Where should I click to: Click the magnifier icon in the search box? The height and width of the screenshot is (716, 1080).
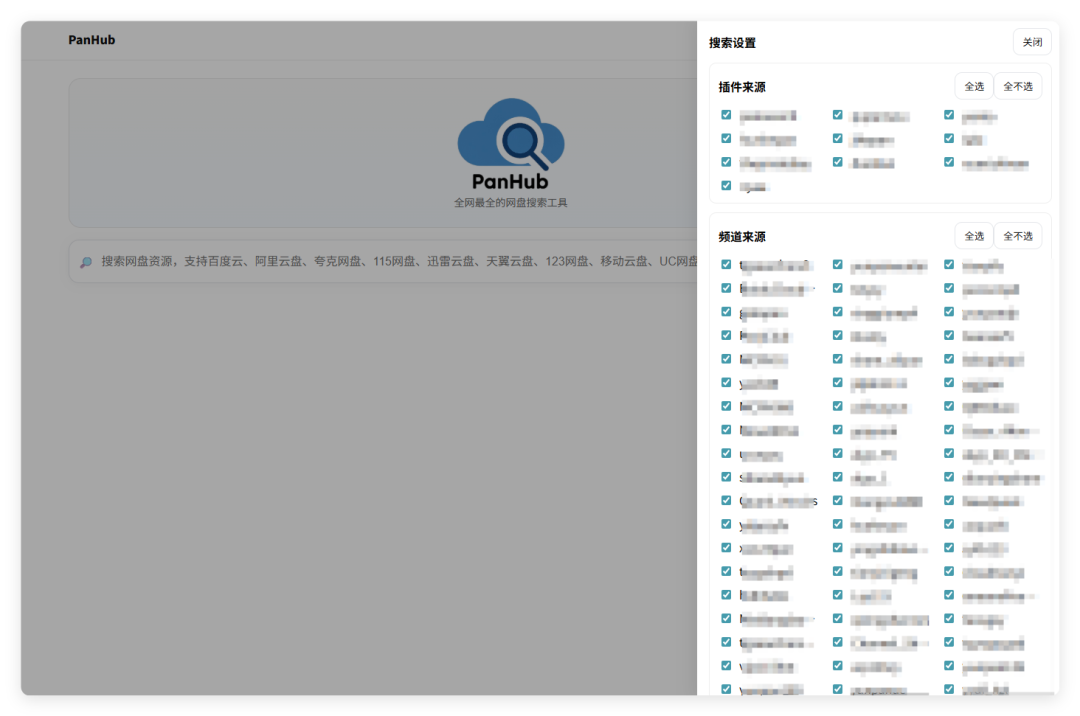pyautogui.click(x=86, y=262)
